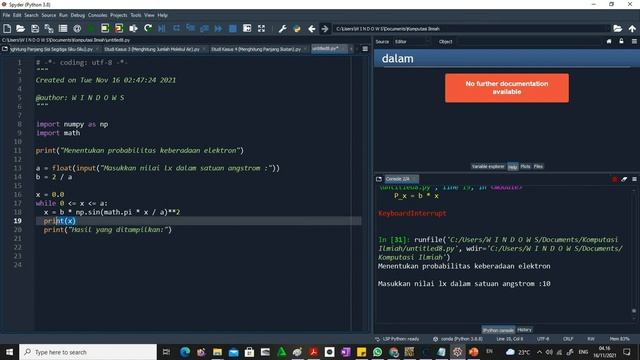640x360 pixels.
Task: Open a file via folder icon
Action: [x=20, y=29]
